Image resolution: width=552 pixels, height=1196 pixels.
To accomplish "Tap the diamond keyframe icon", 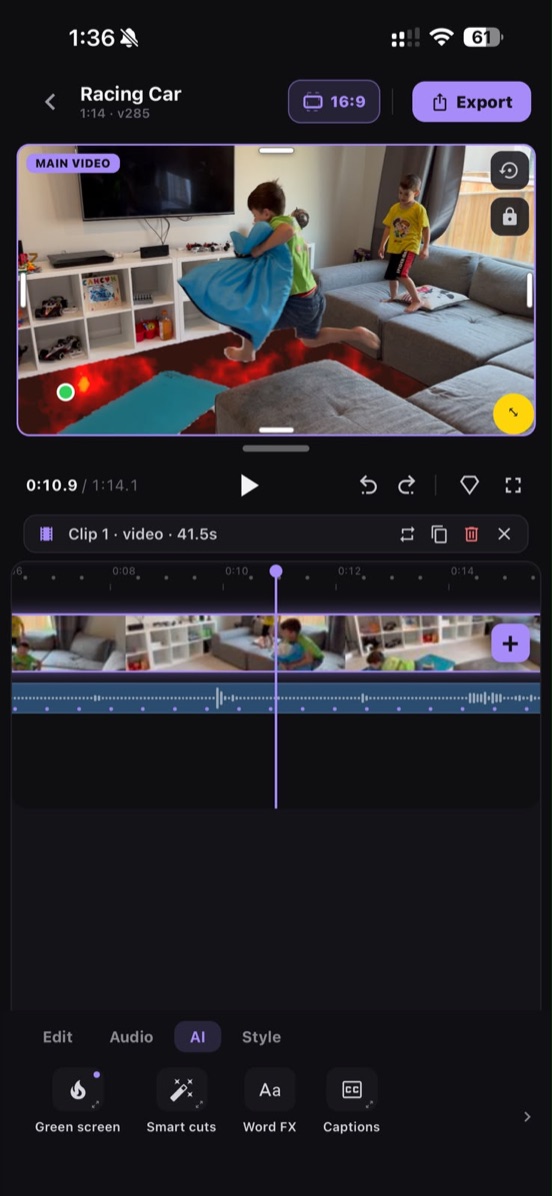I will [470, 485].
